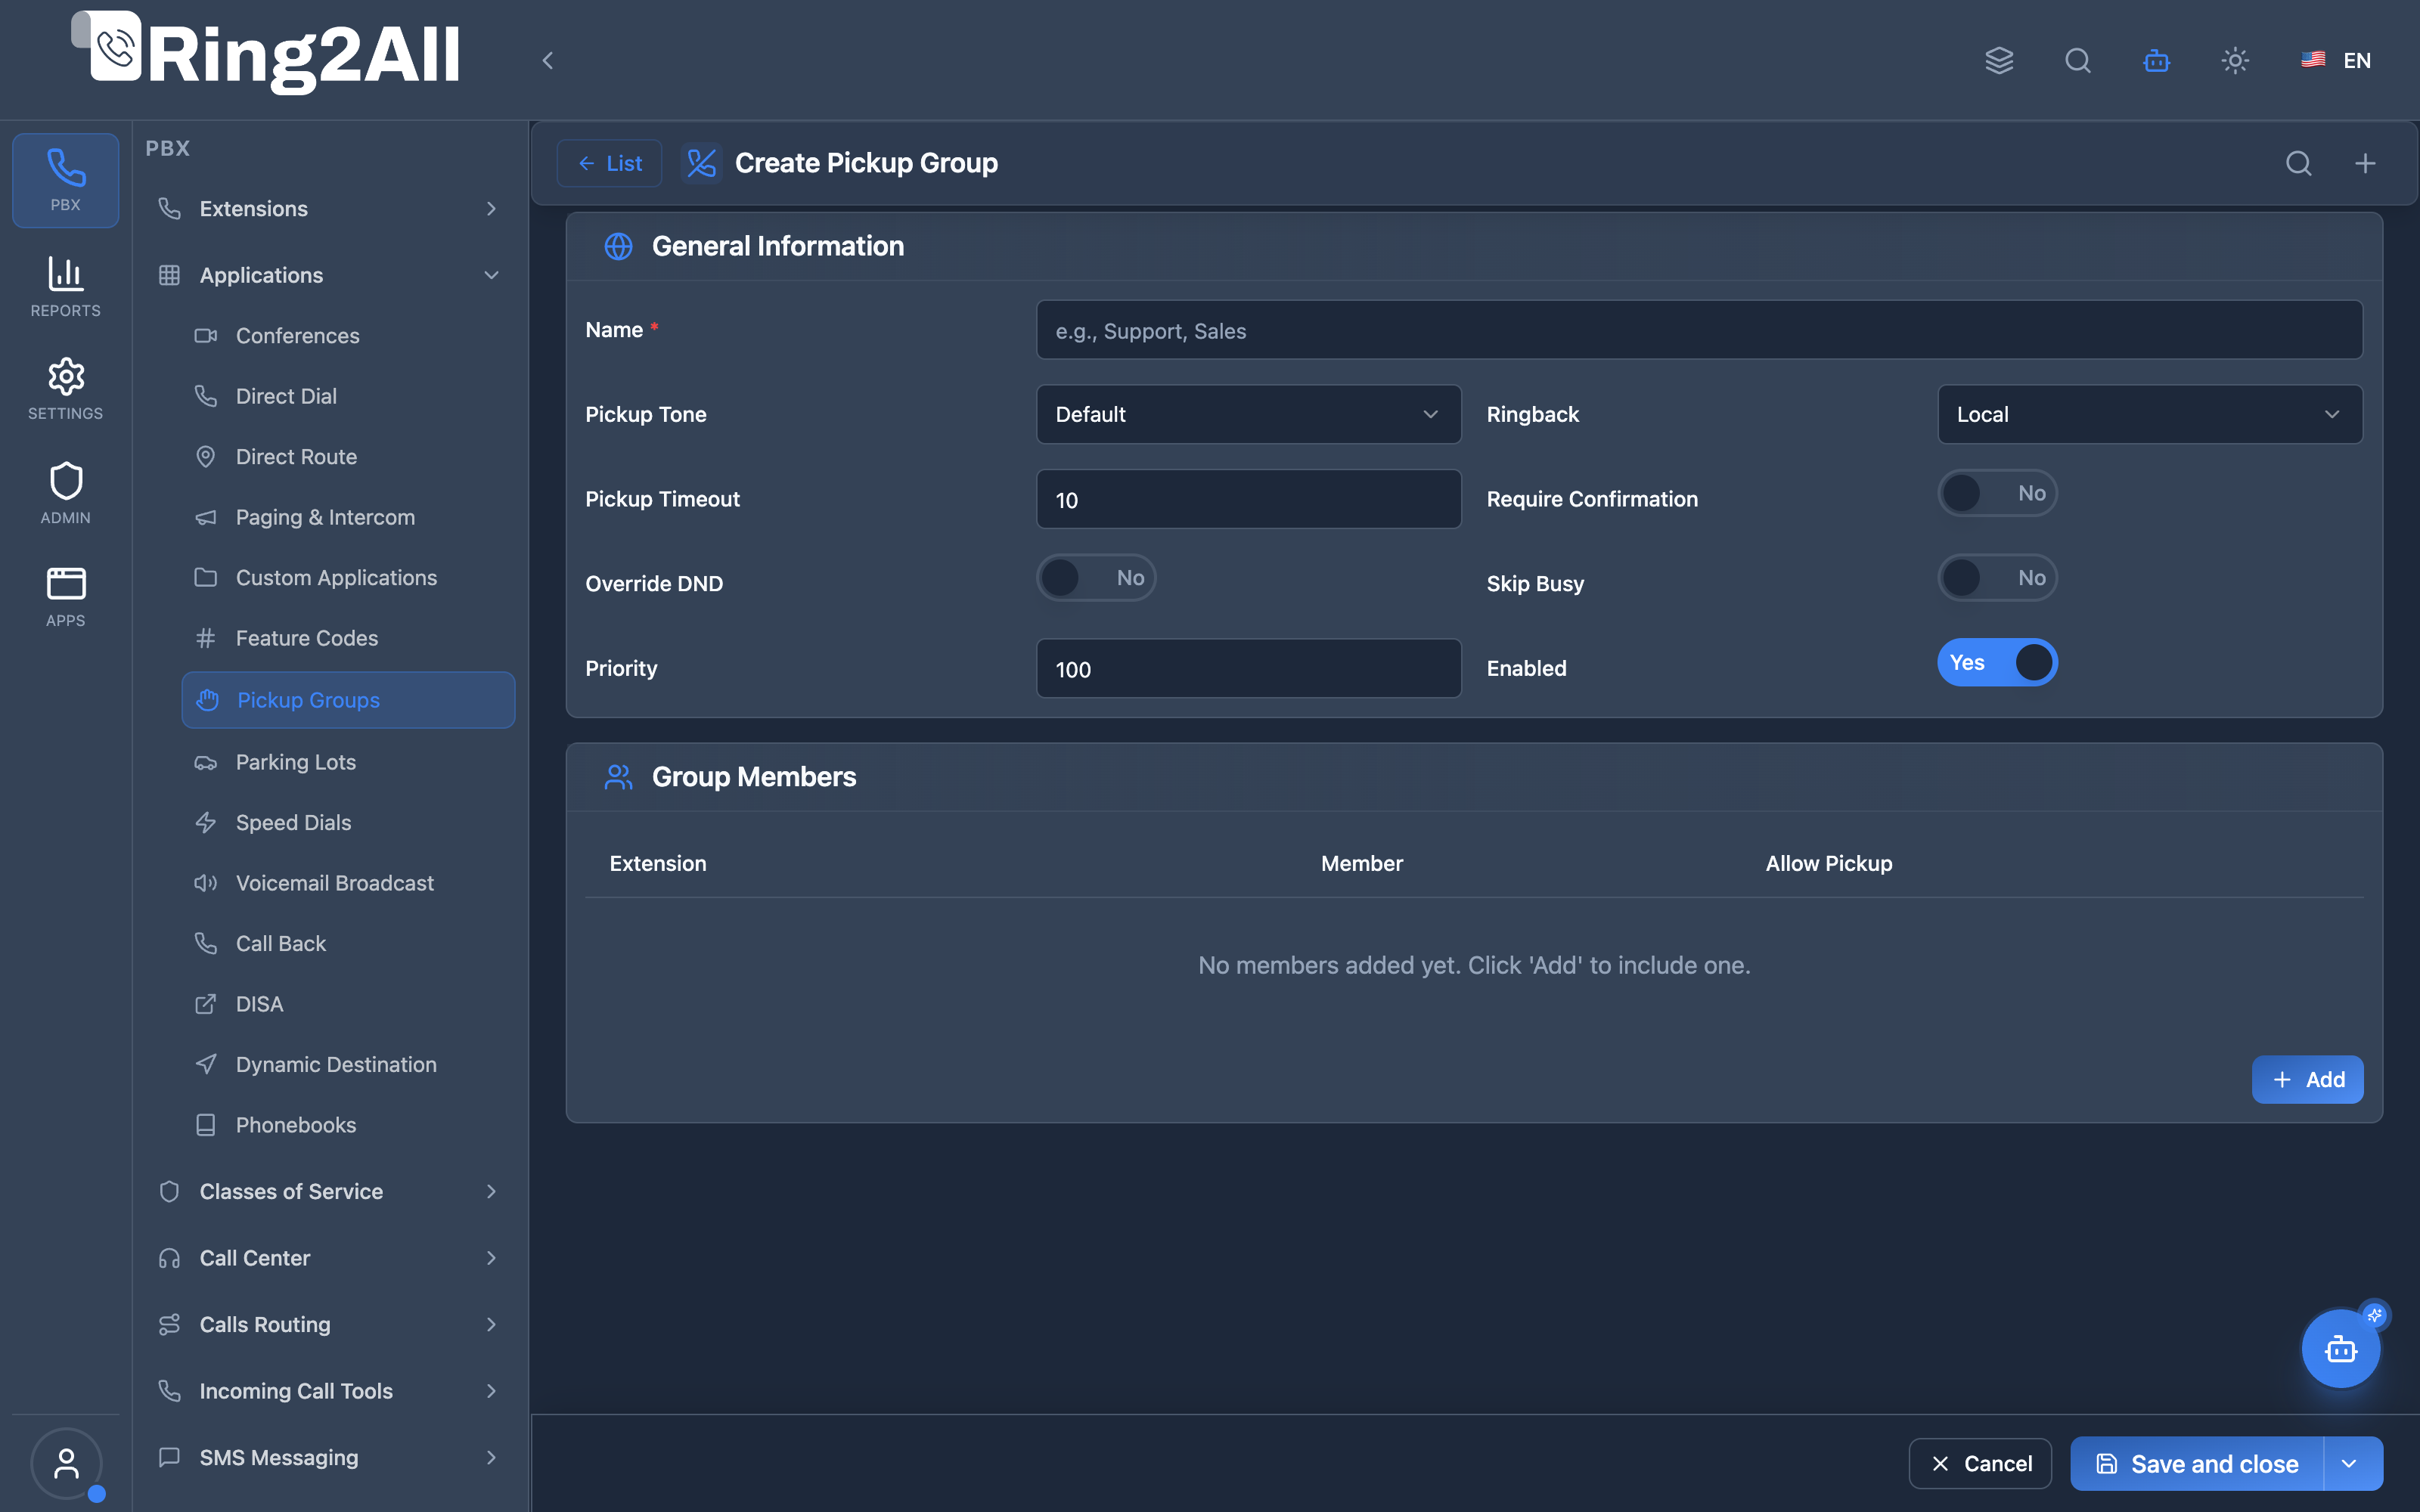This screenshot has width=2420, height=1512.
Task: Expand the Extensions menu section
Action: [x=328, y=209]
